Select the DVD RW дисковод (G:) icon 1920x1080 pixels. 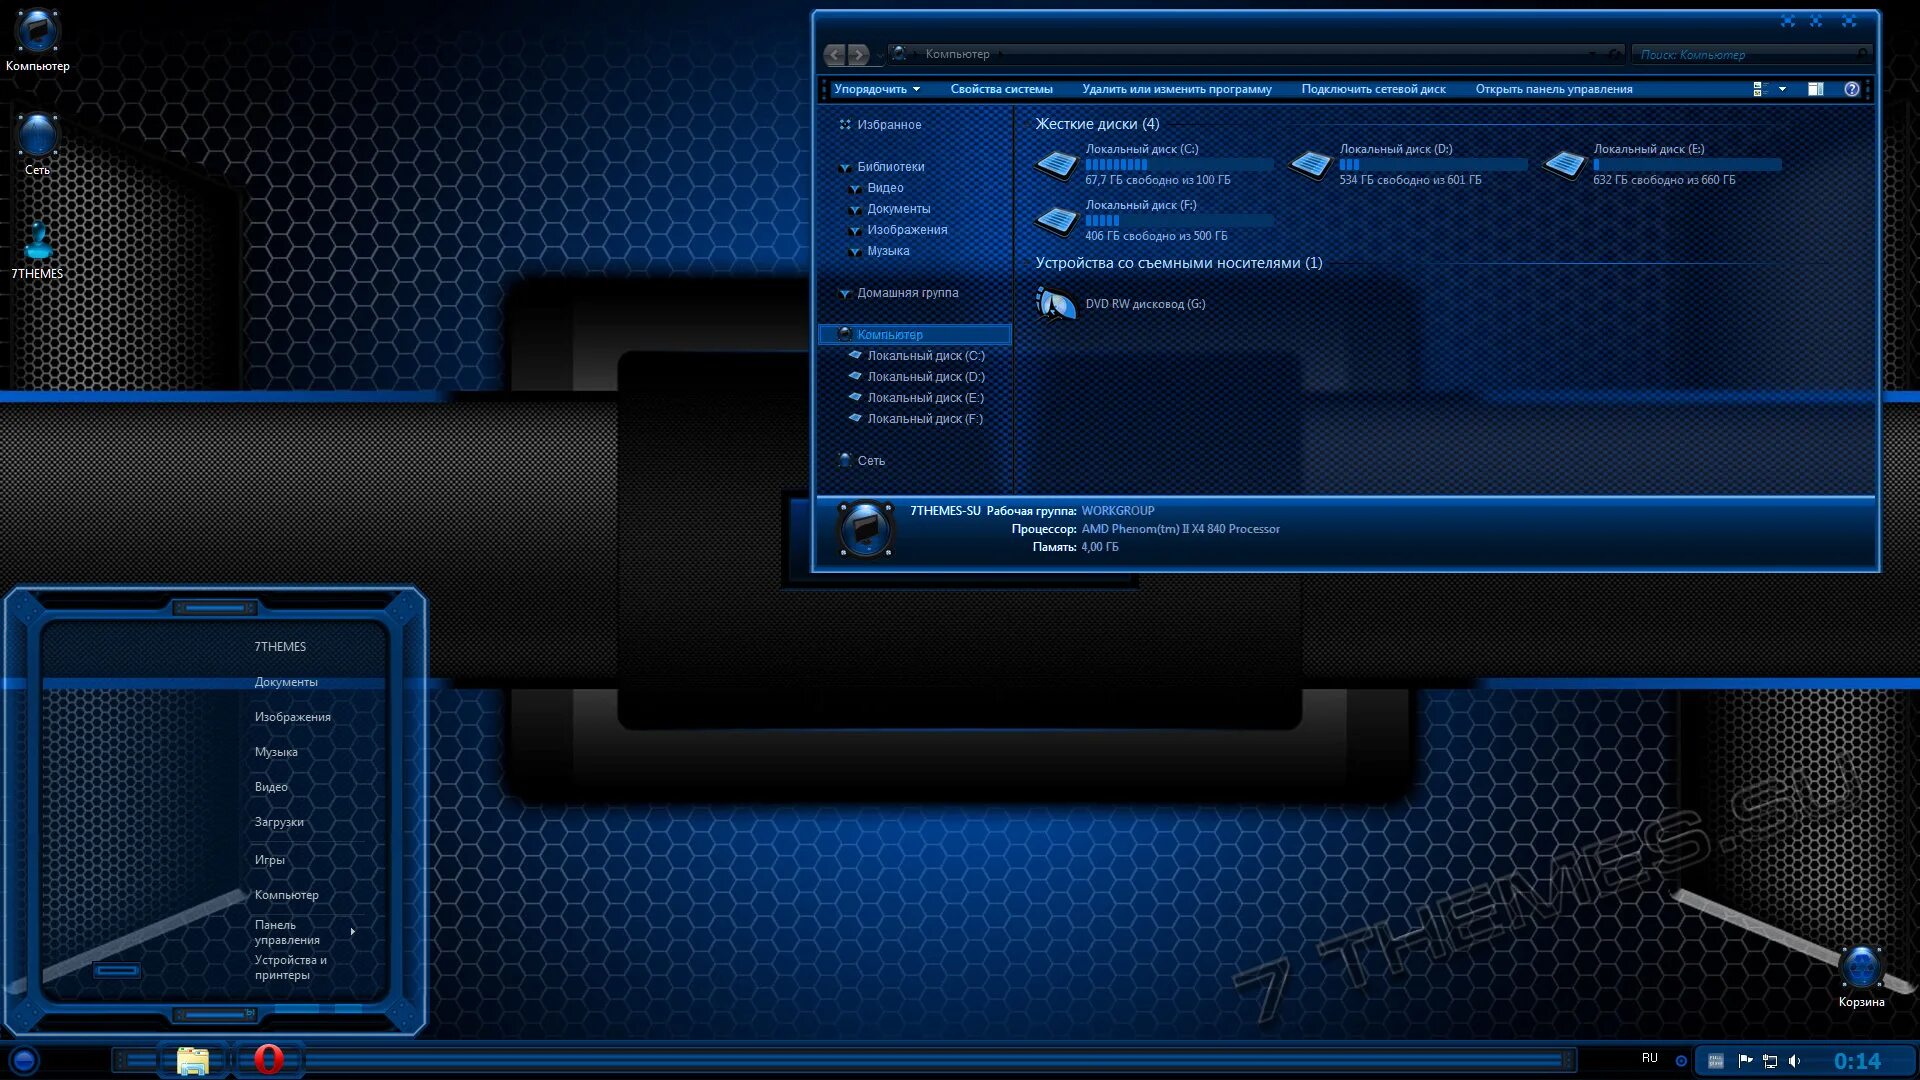pos(1056,304)
